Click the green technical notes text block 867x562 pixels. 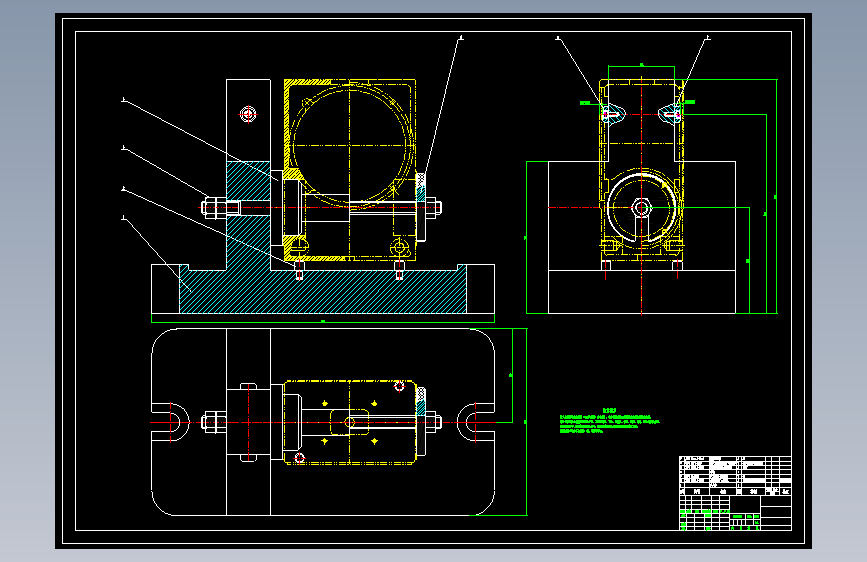click(609, 421)
